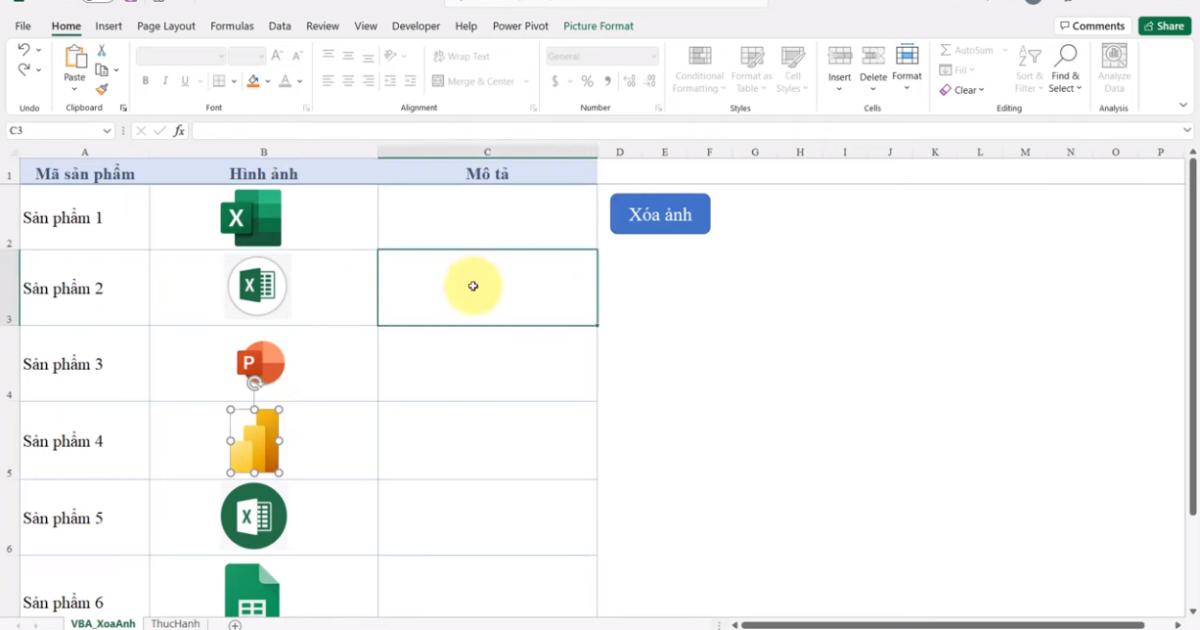This screenshot has height=630, width=1200.
Task: Click the Find & Select magnifier
Action: 1066,56
